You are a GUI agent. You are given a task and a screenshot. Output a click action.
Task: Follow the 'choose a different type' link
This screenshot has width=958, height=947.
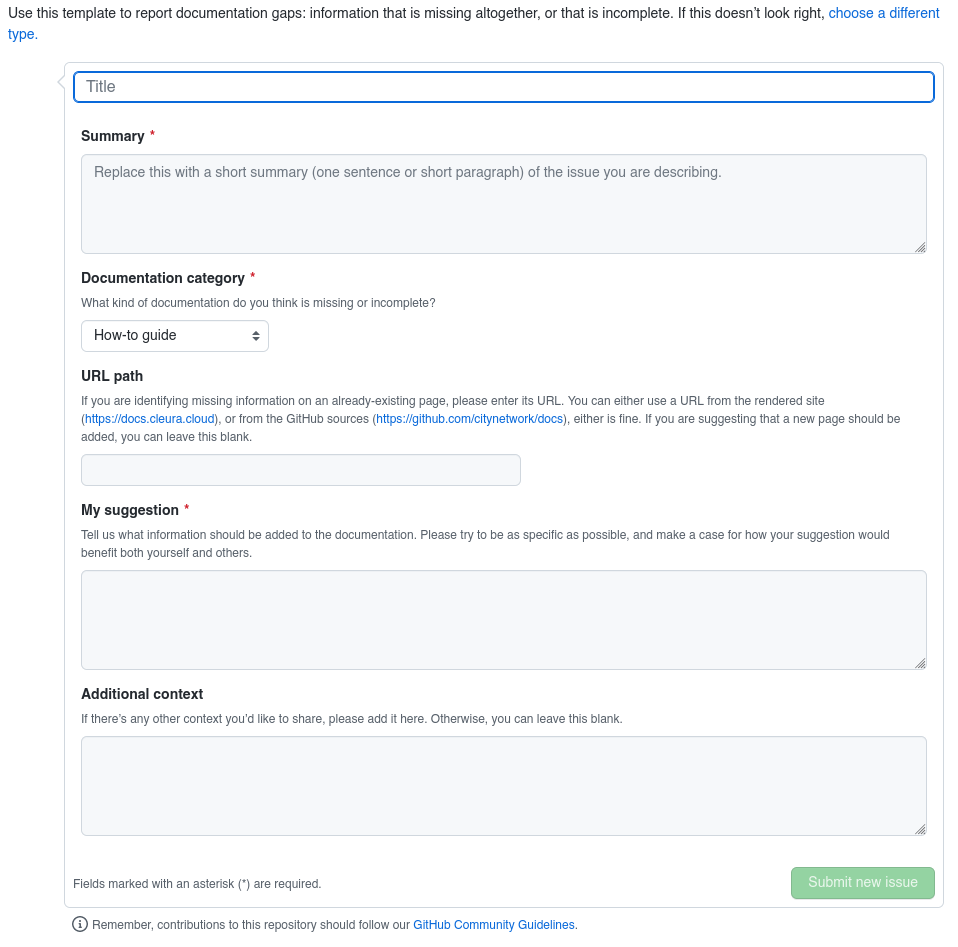[x=883, y=12]
